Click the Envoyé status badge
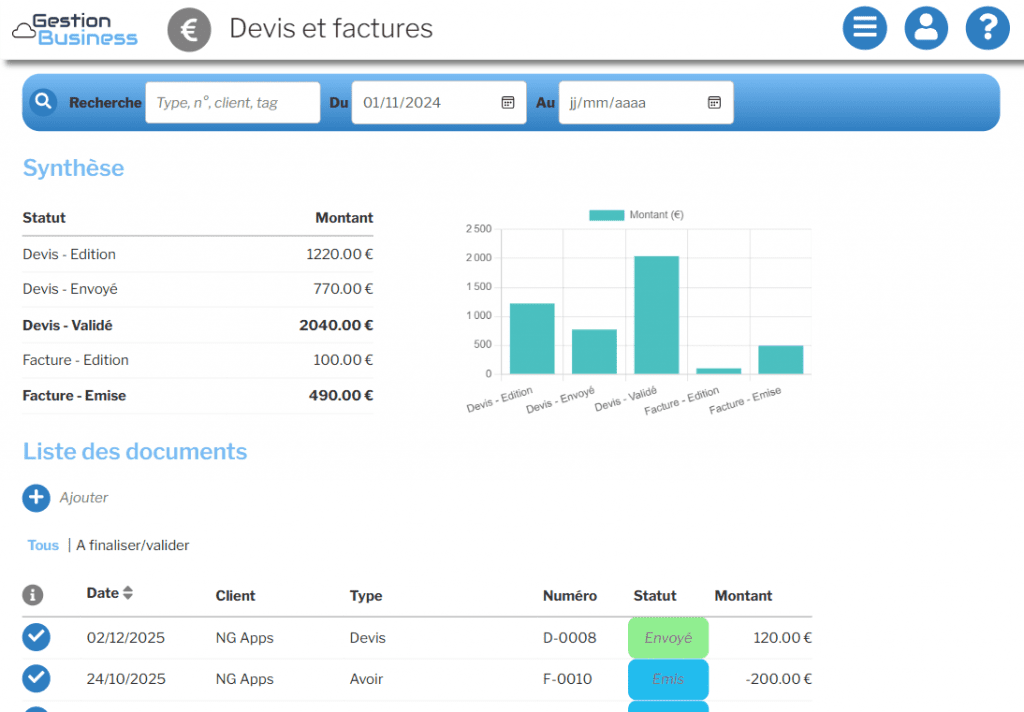1024x712 pixels. pyautogui.click(x=668, y=638)
